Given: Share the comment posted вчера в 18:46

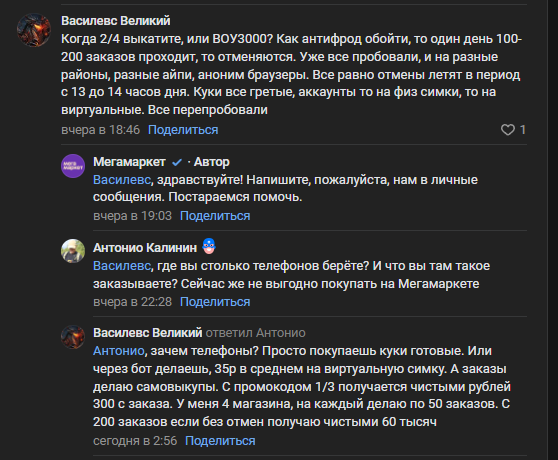Looking at the screenshot, I should (x=183, y=130).
